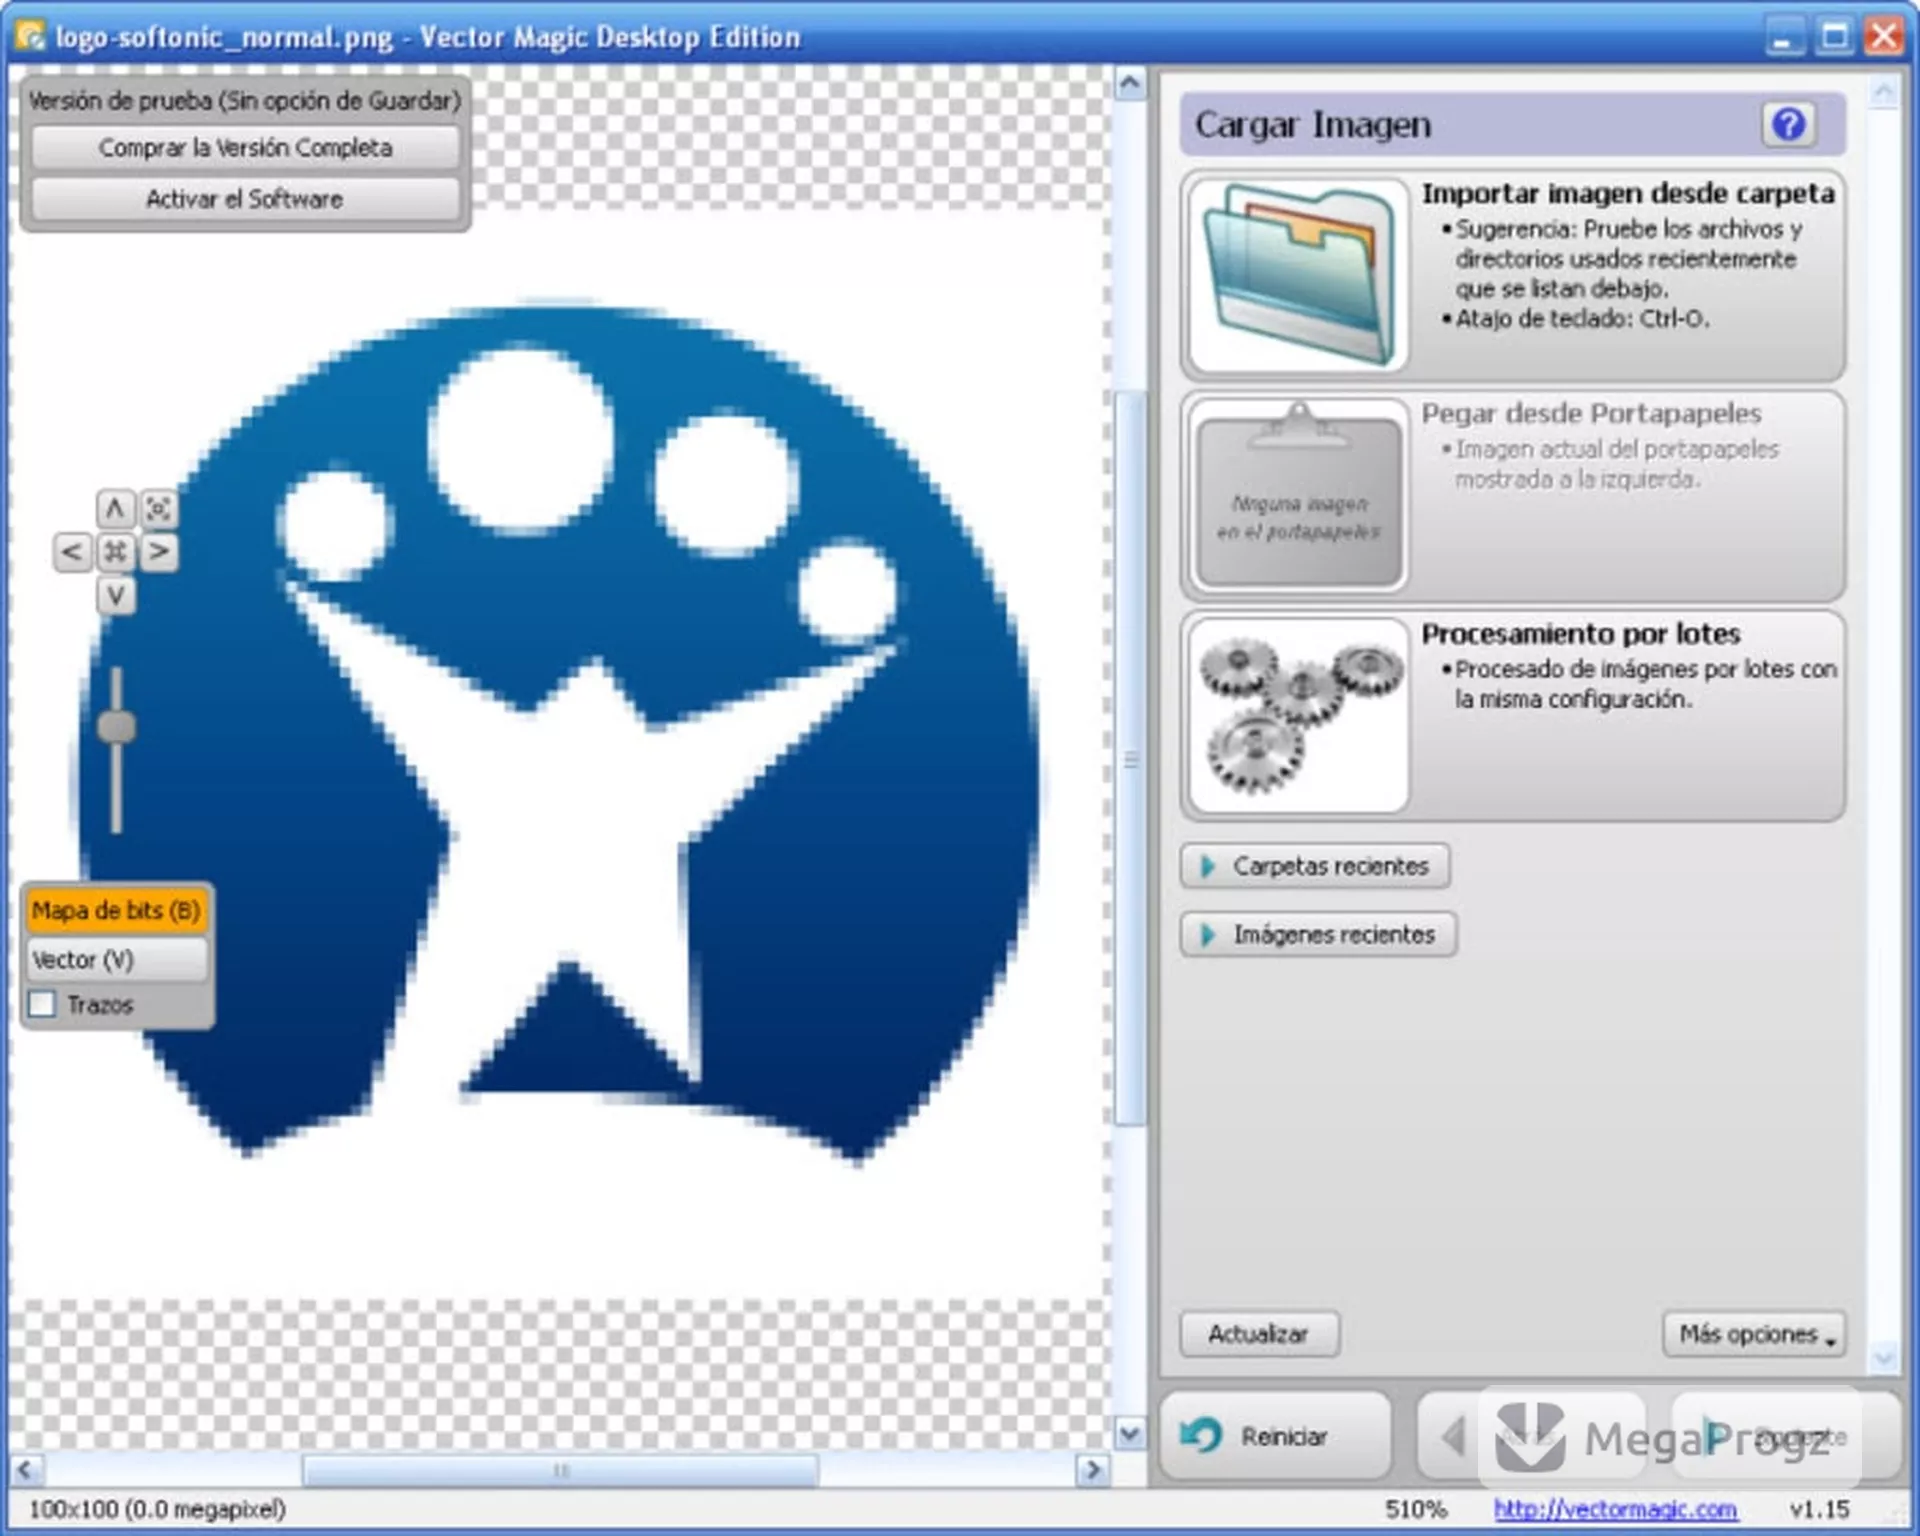The height and width of the screenshot is (1536, 1920).
Task: Click the horizontal scrollbar thumb under the image
Action: click(x=560, y=1470)
